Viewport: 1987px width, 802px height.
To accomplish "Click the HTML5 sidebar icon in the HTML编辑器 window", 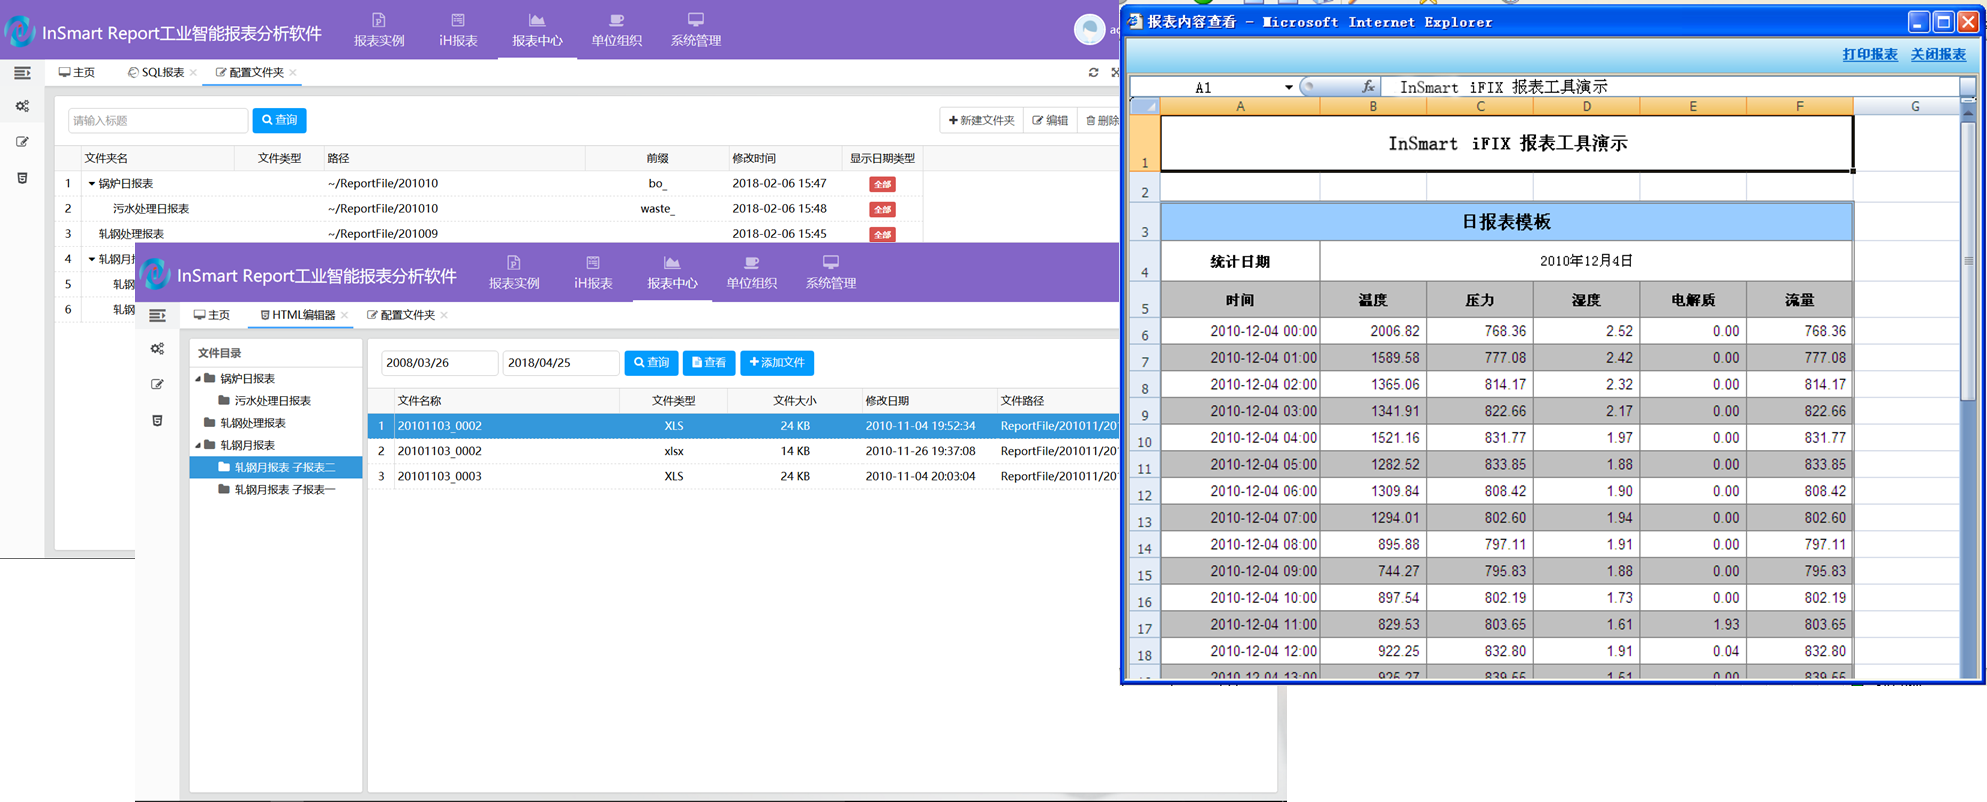I will pyautogui.click(x=157, y=420).
